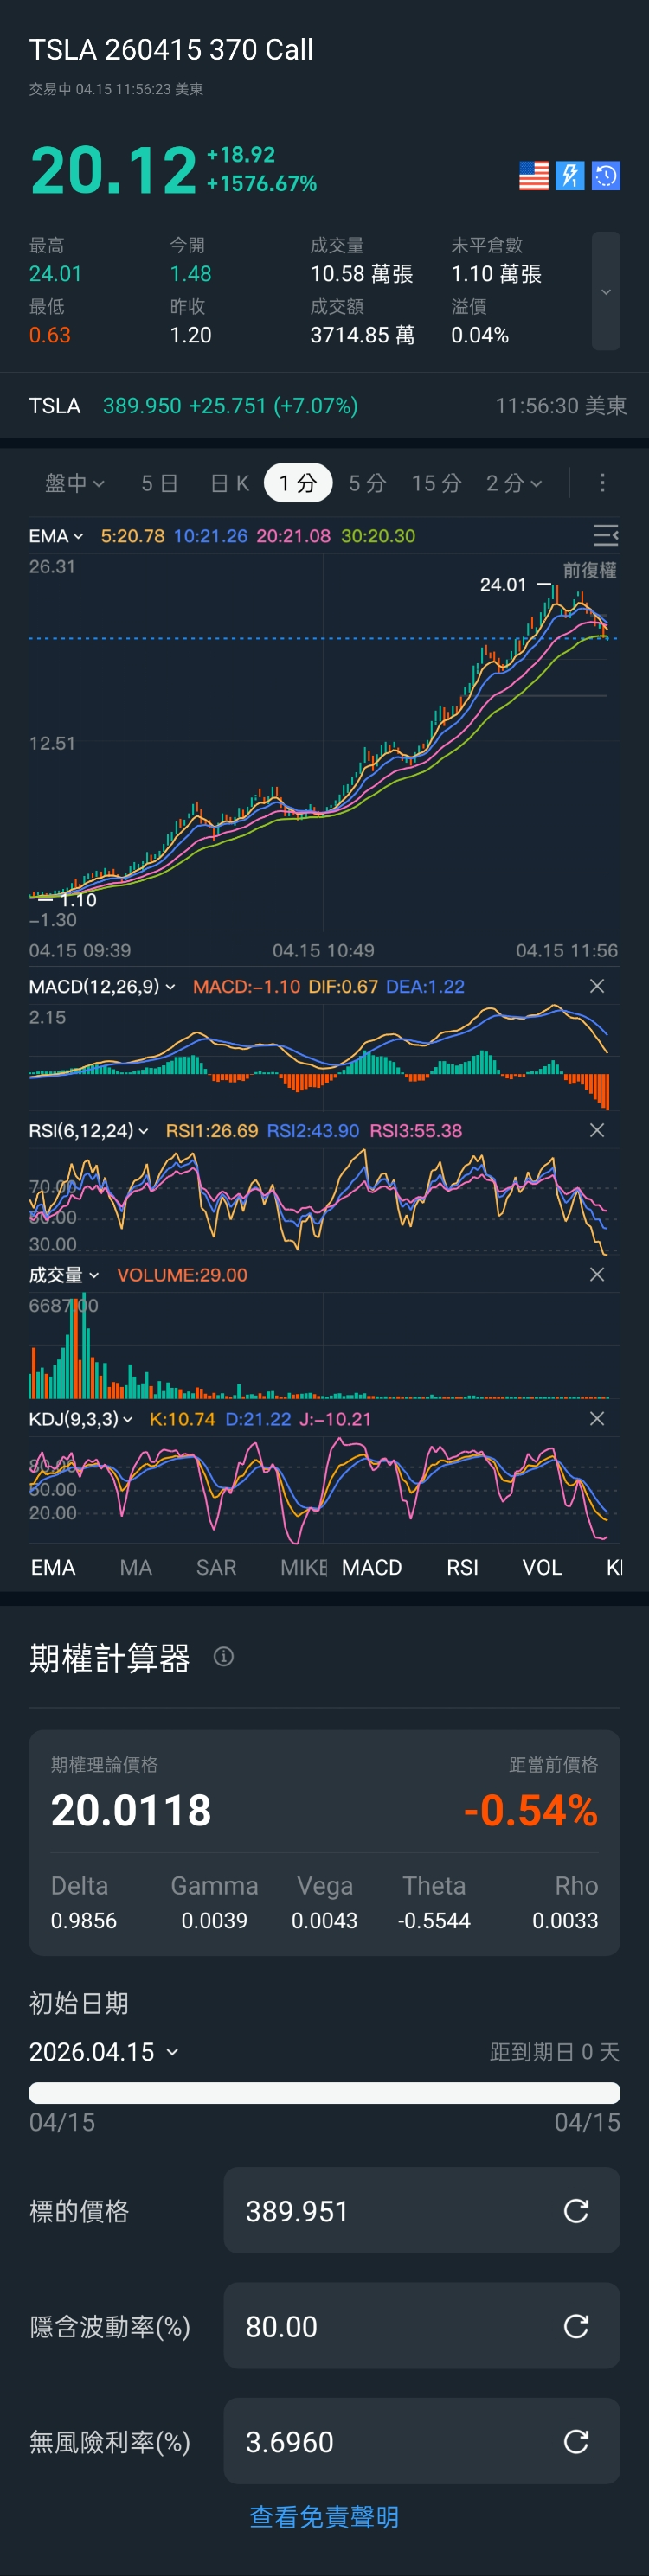
Task: Expand the quote details chevron panel
Action: 605,291
